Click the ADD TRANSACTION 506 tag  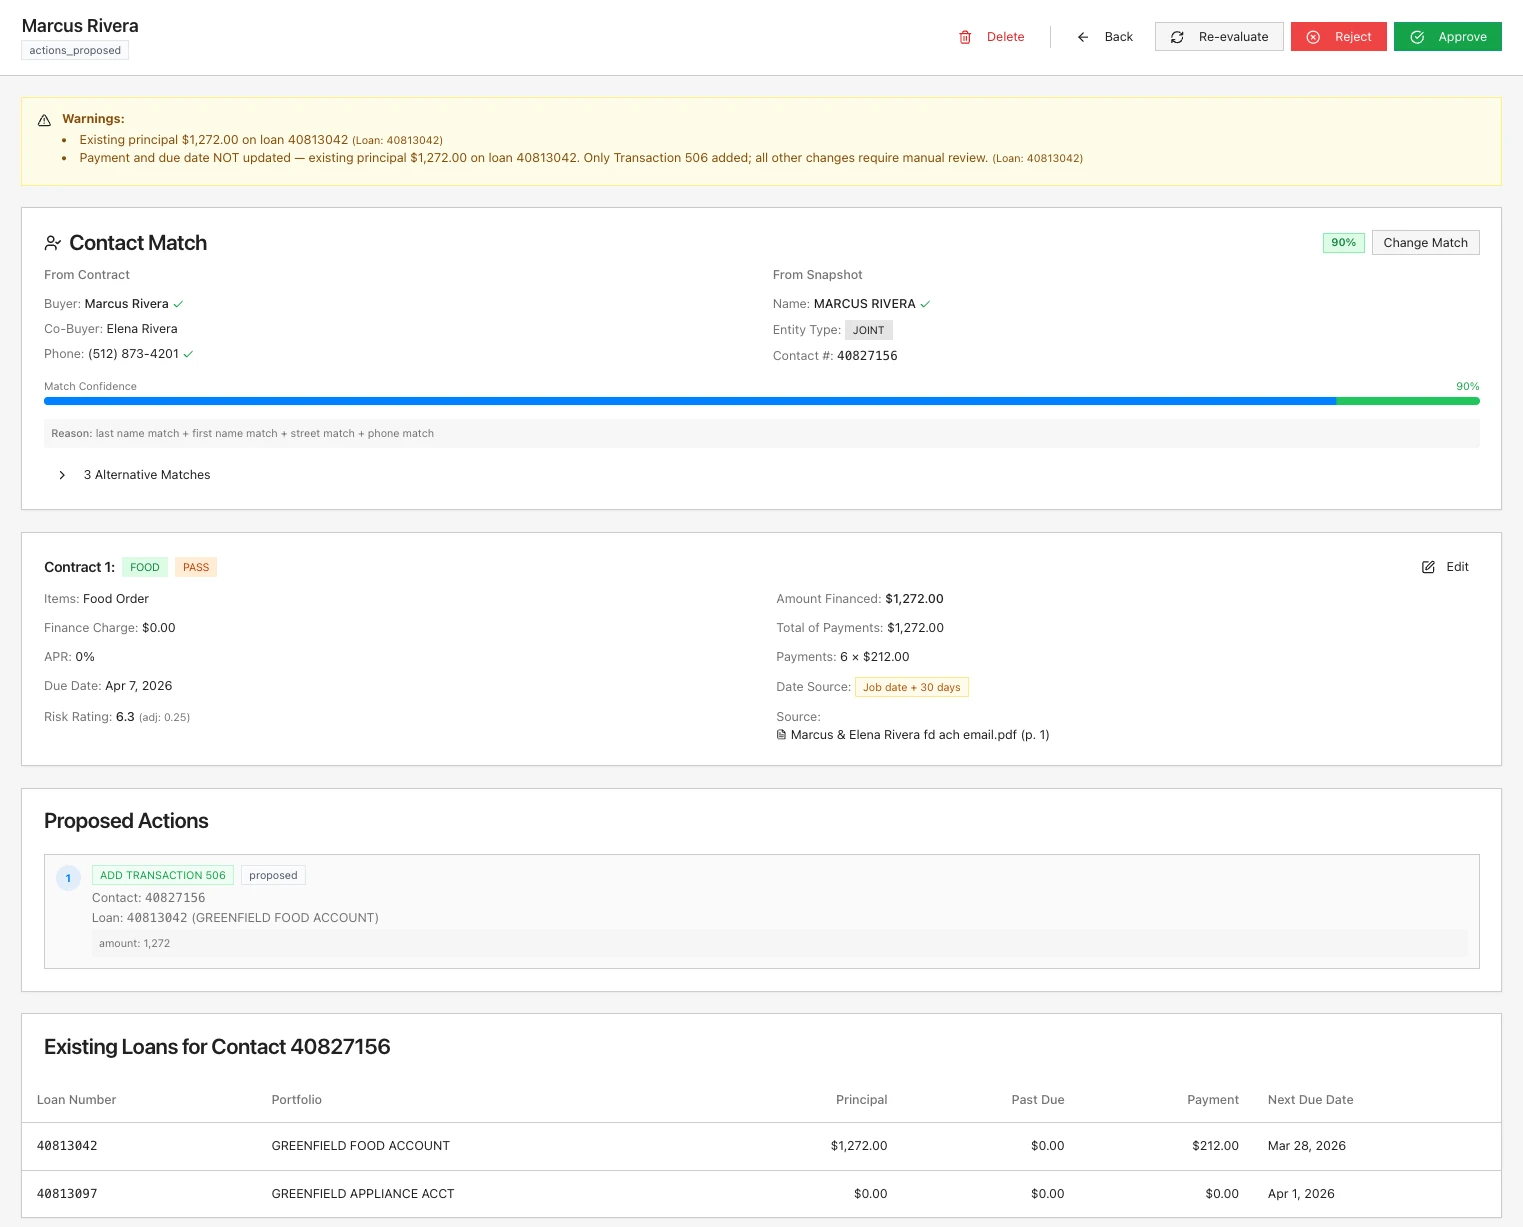163,875
